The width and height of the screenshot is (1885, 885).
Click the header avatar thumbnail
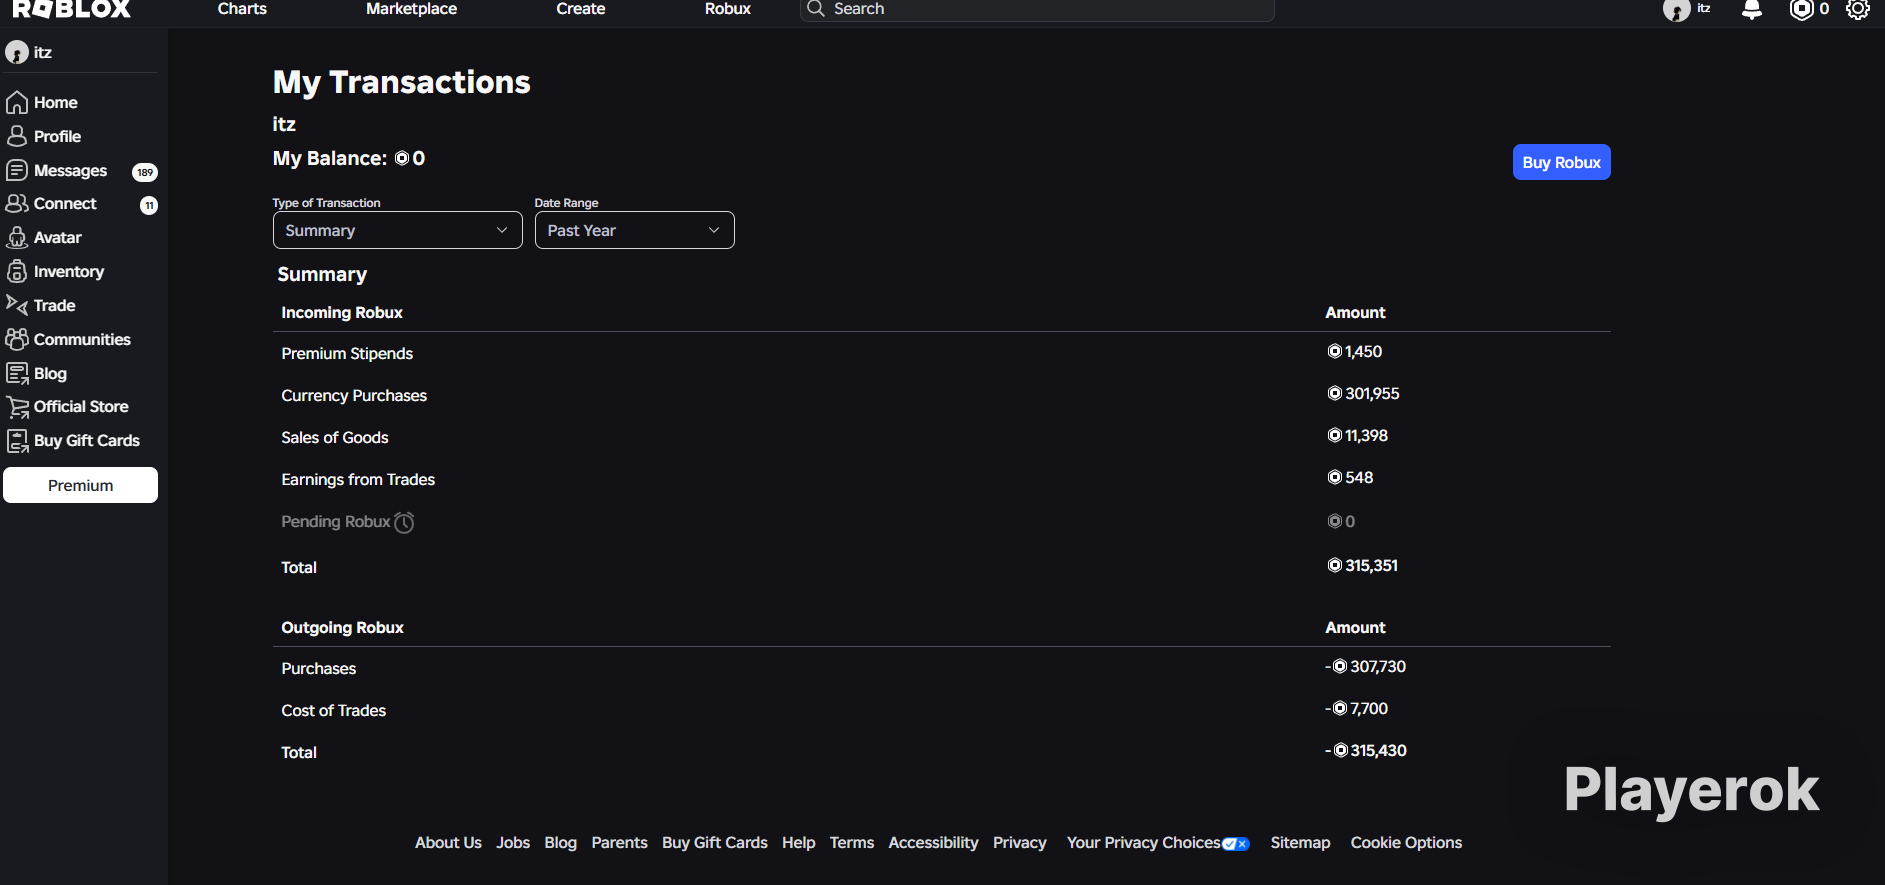[1676, 10]
